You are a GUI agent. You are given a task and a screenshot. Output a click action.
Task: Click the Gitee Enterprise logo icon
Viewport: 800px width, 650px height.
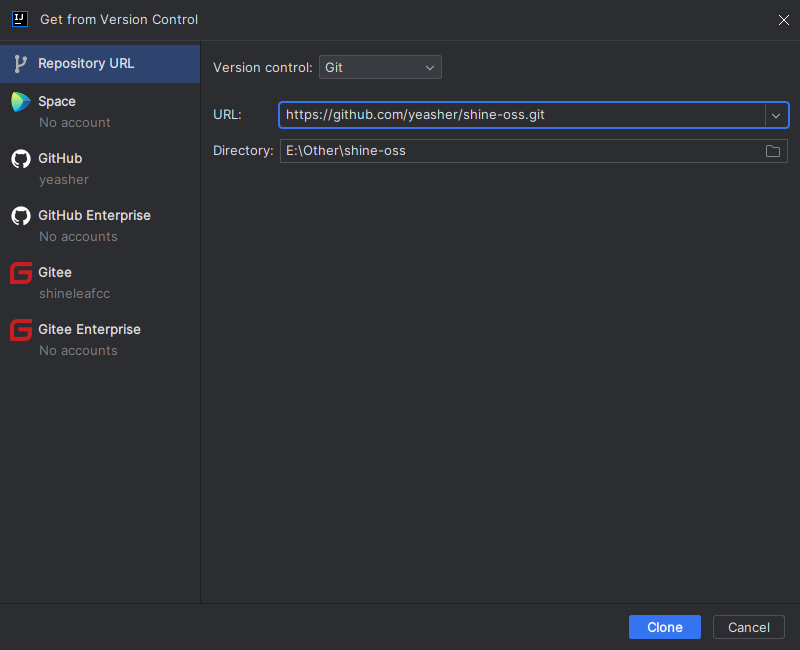(21, 330)
